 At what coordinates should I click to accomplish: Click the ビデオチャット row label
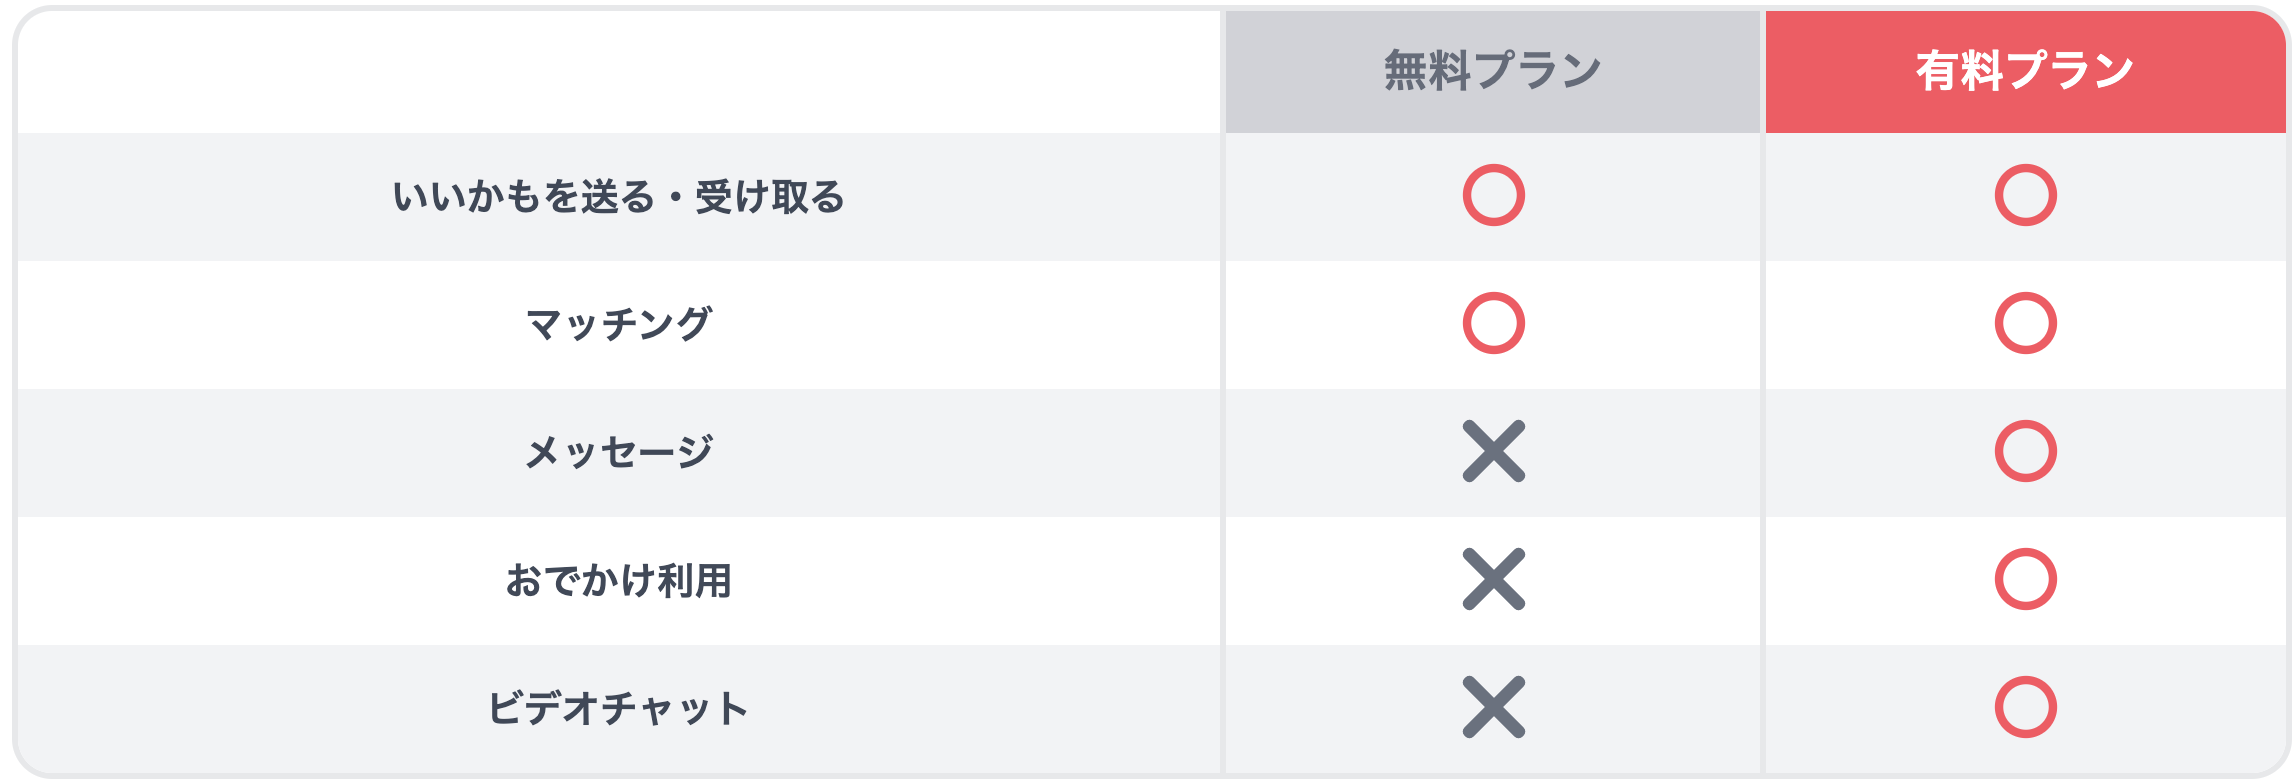click(618, 708)
